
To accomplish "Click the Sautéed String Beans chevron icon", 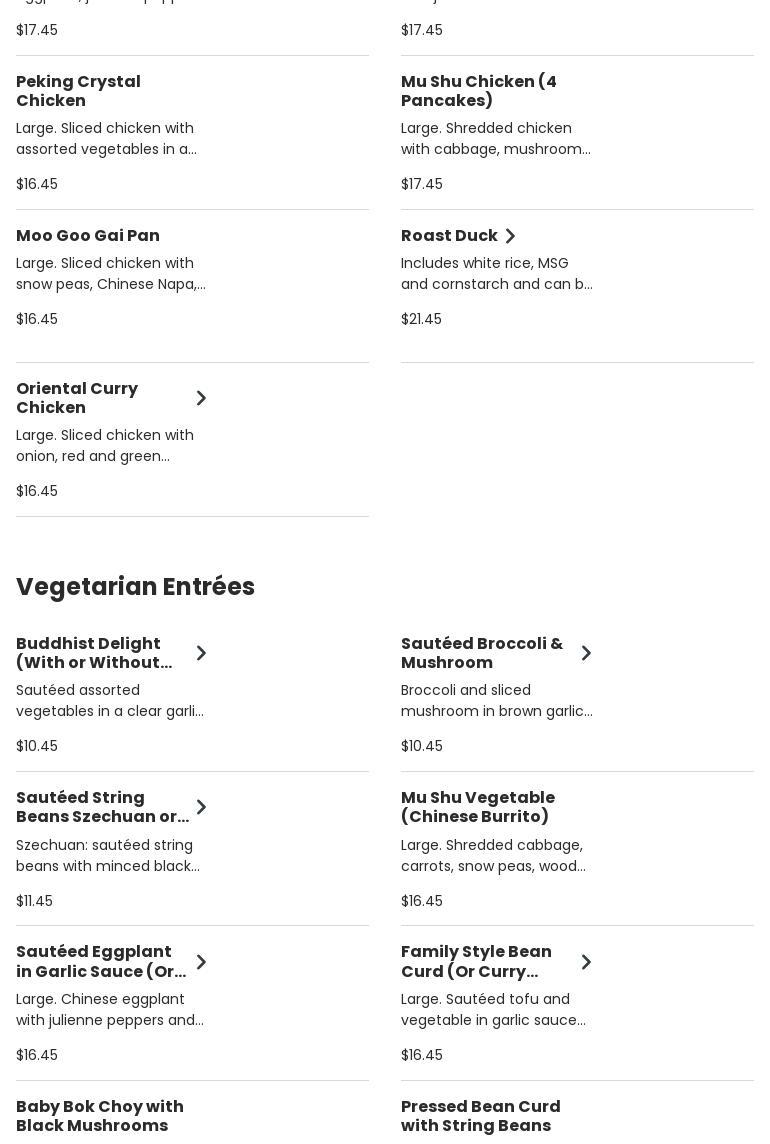I will click(x=201, y=807).
